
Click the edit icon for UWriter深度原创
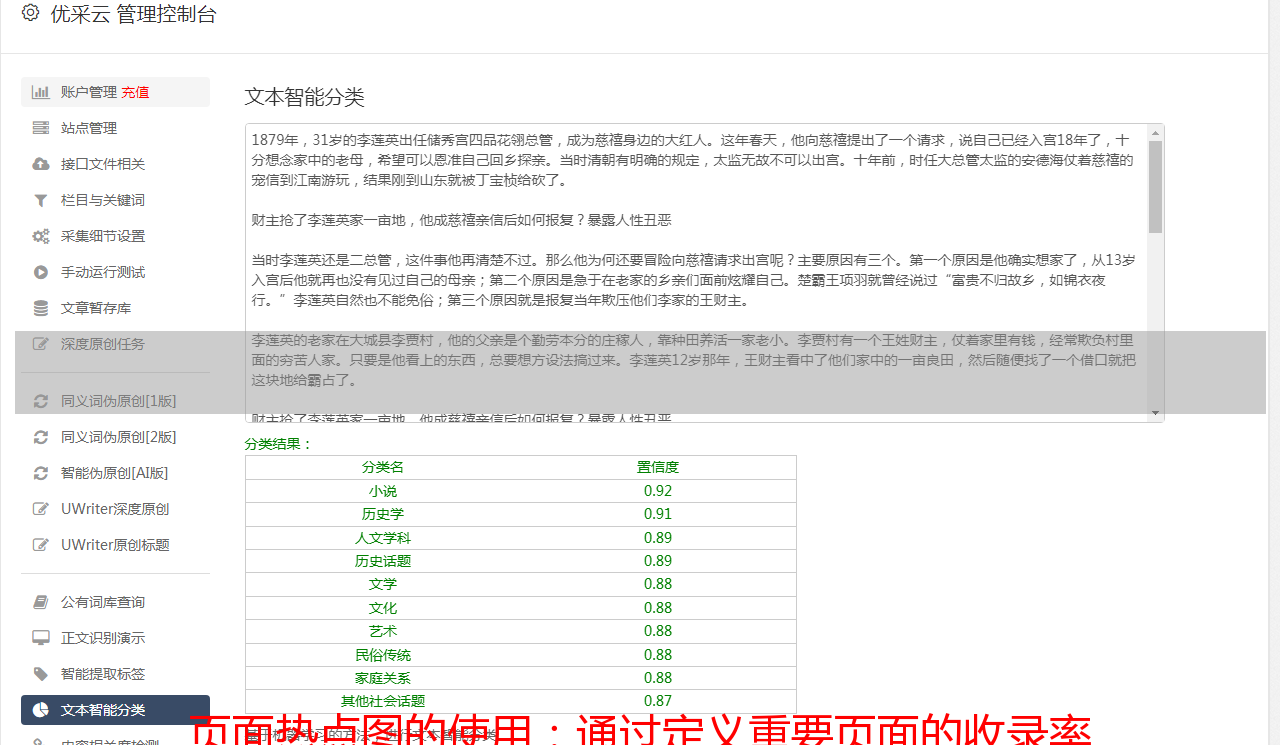point(41,509)
